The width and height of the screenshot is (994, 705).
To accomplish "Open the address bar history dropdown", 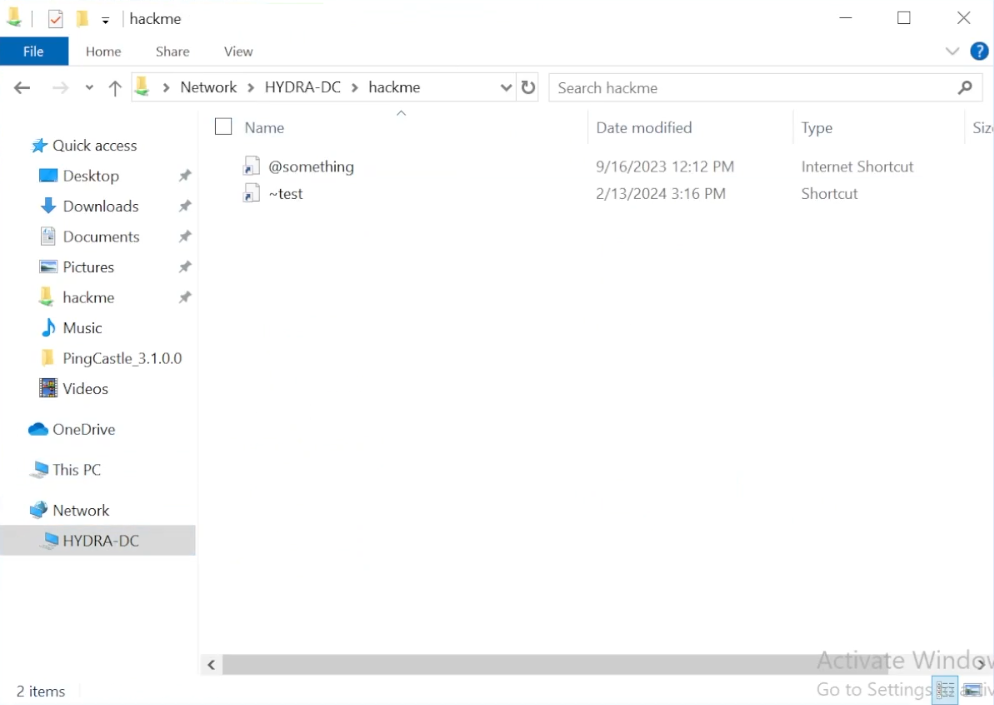I will point(505,88).
